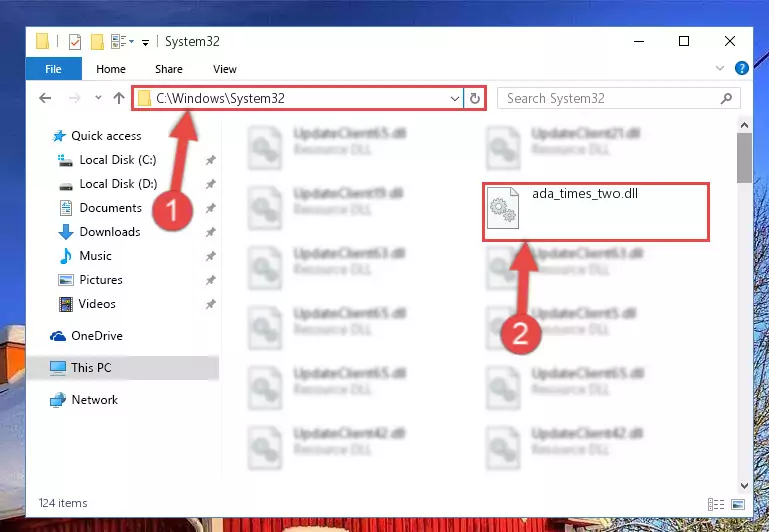This screenshot has width=769, height=532.
Task: Minimize the System32 window
Action: (x=639, y=41)
